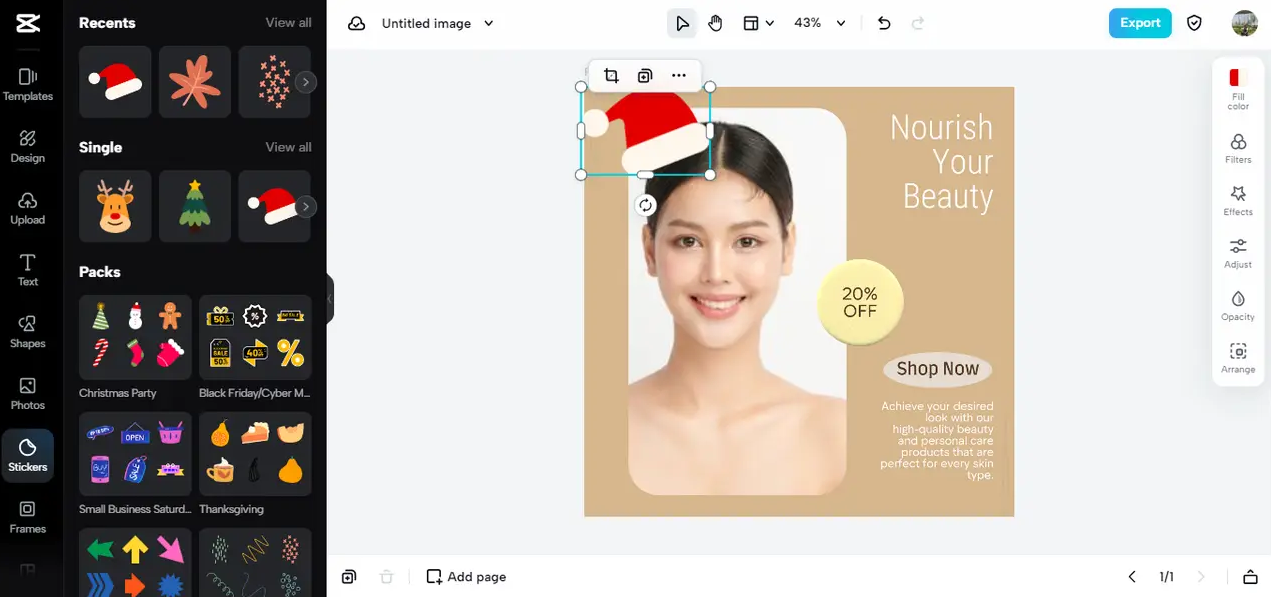Add the Santa hat sticker from Single
The height and width of the screenshot is (597, 1271).
tap(270, 206)
